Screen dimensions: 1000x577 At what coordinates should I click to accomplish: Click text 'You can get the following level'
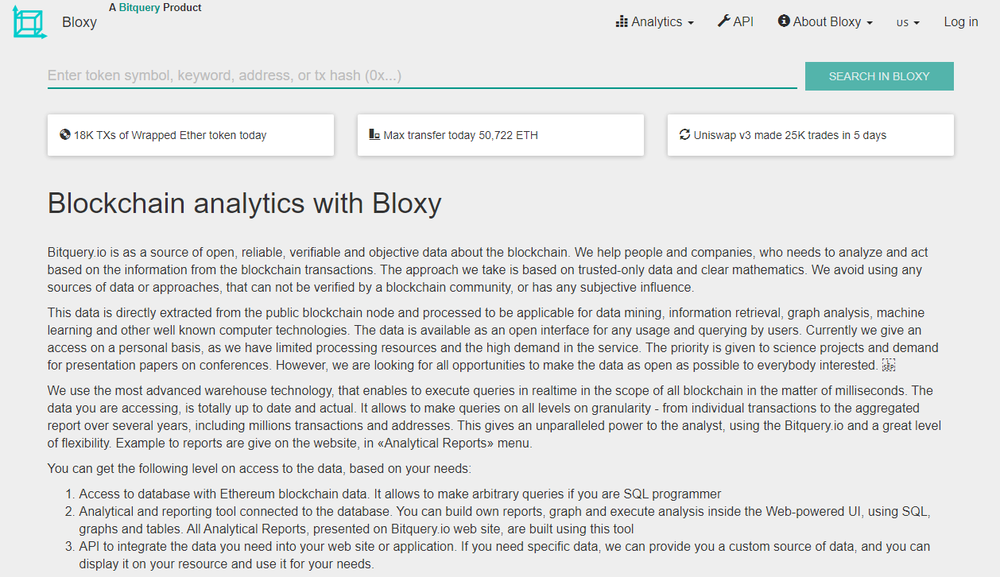259,469
